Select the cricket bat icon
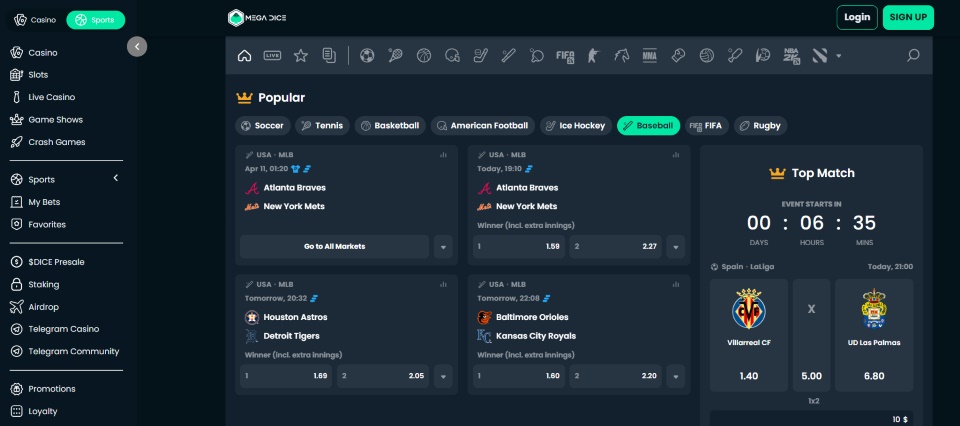960x426 pixels. point(735,56)
